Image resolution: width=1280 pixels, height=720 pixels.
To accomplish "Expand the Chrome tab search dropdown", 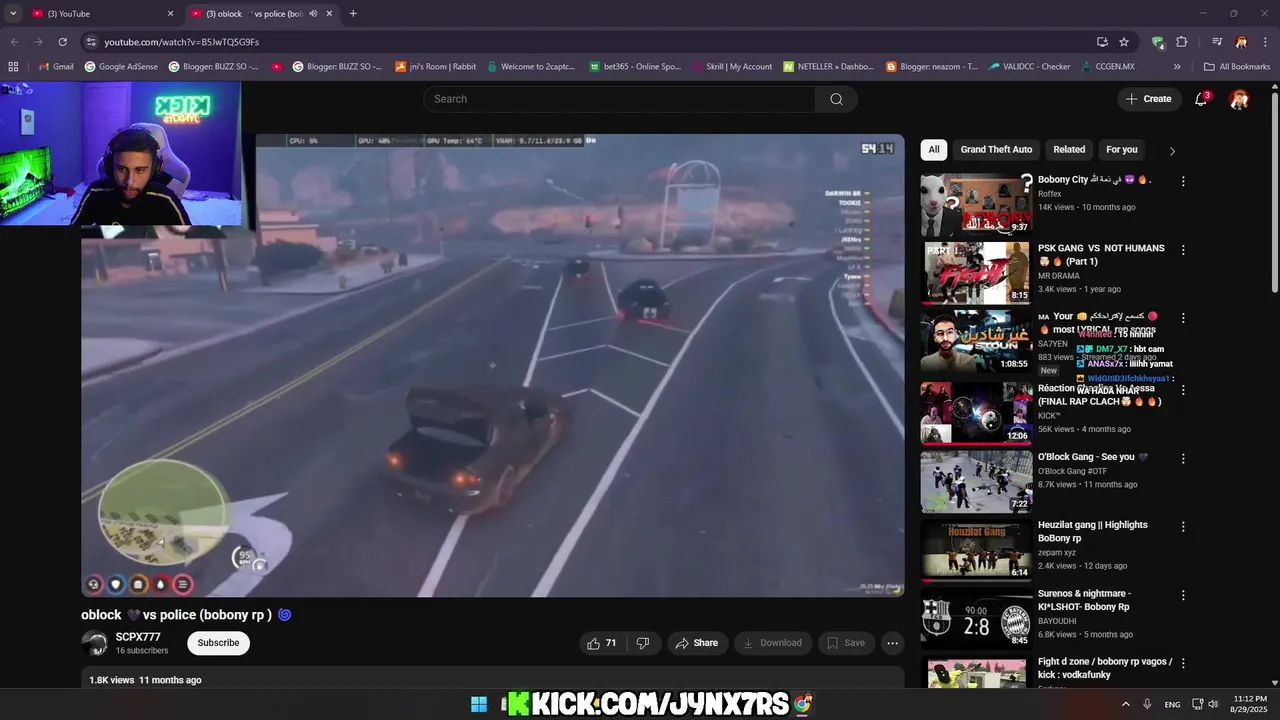I will click(x=13, y=14).
